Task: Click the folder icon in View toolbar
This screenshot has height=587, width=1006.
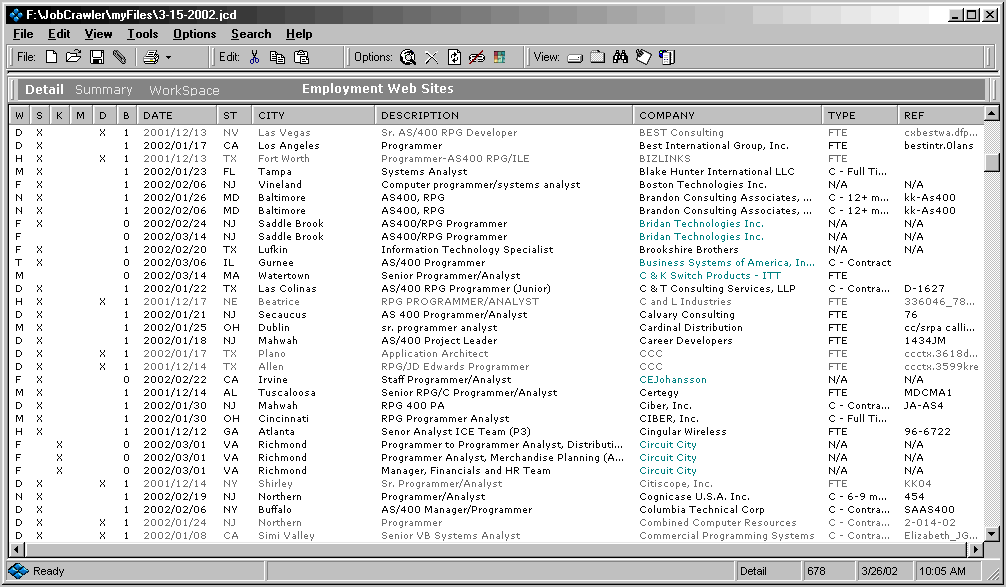Action: point(598,57)
